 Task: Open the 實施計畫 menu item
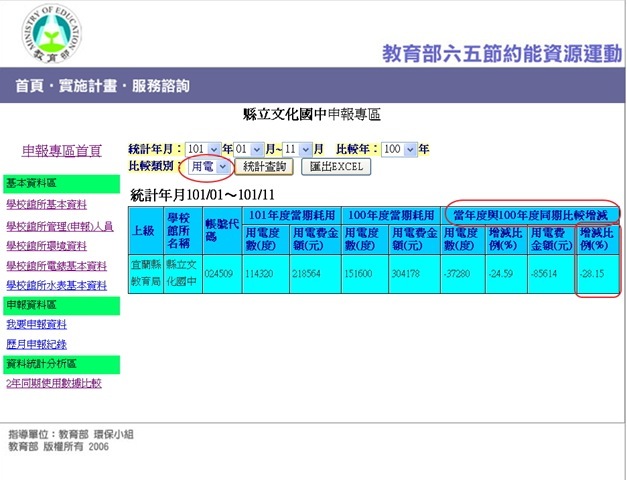[x=94, y=86]
